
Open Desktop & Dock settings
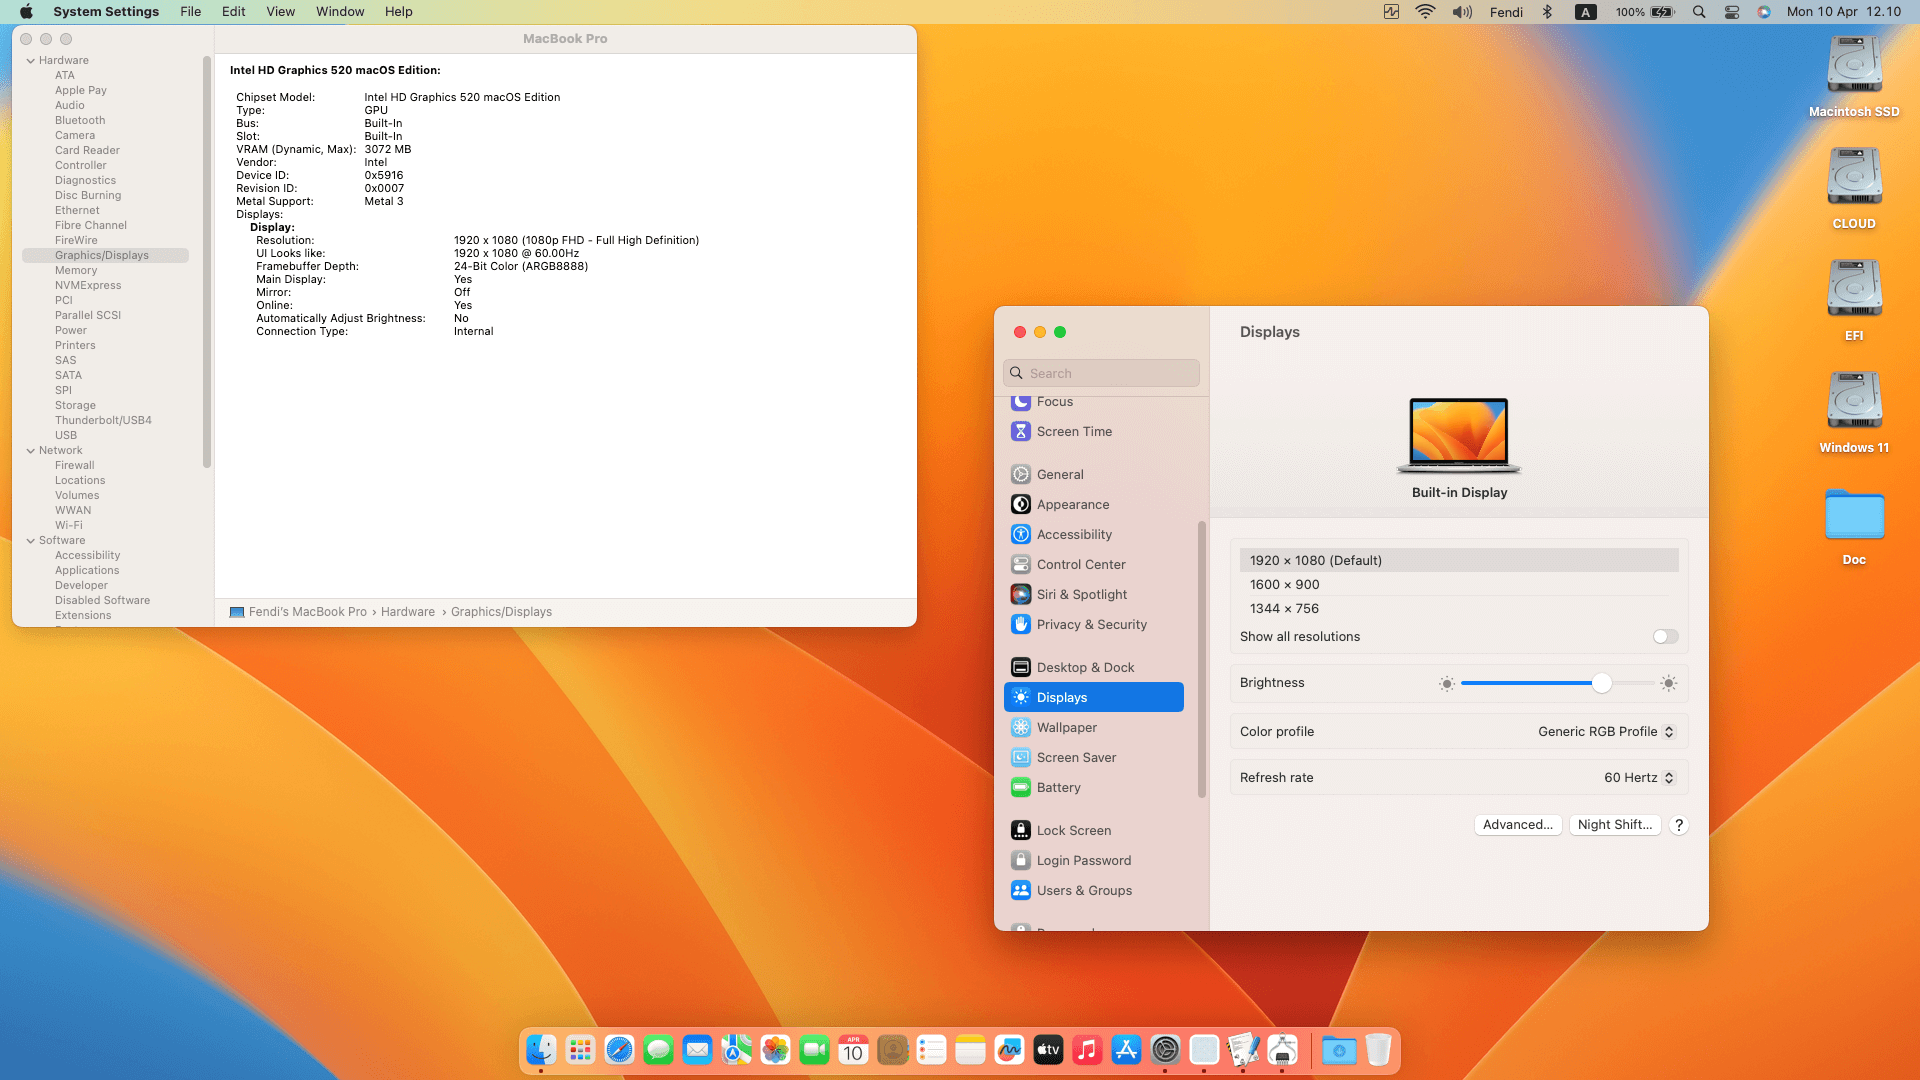coord(1093,668)
